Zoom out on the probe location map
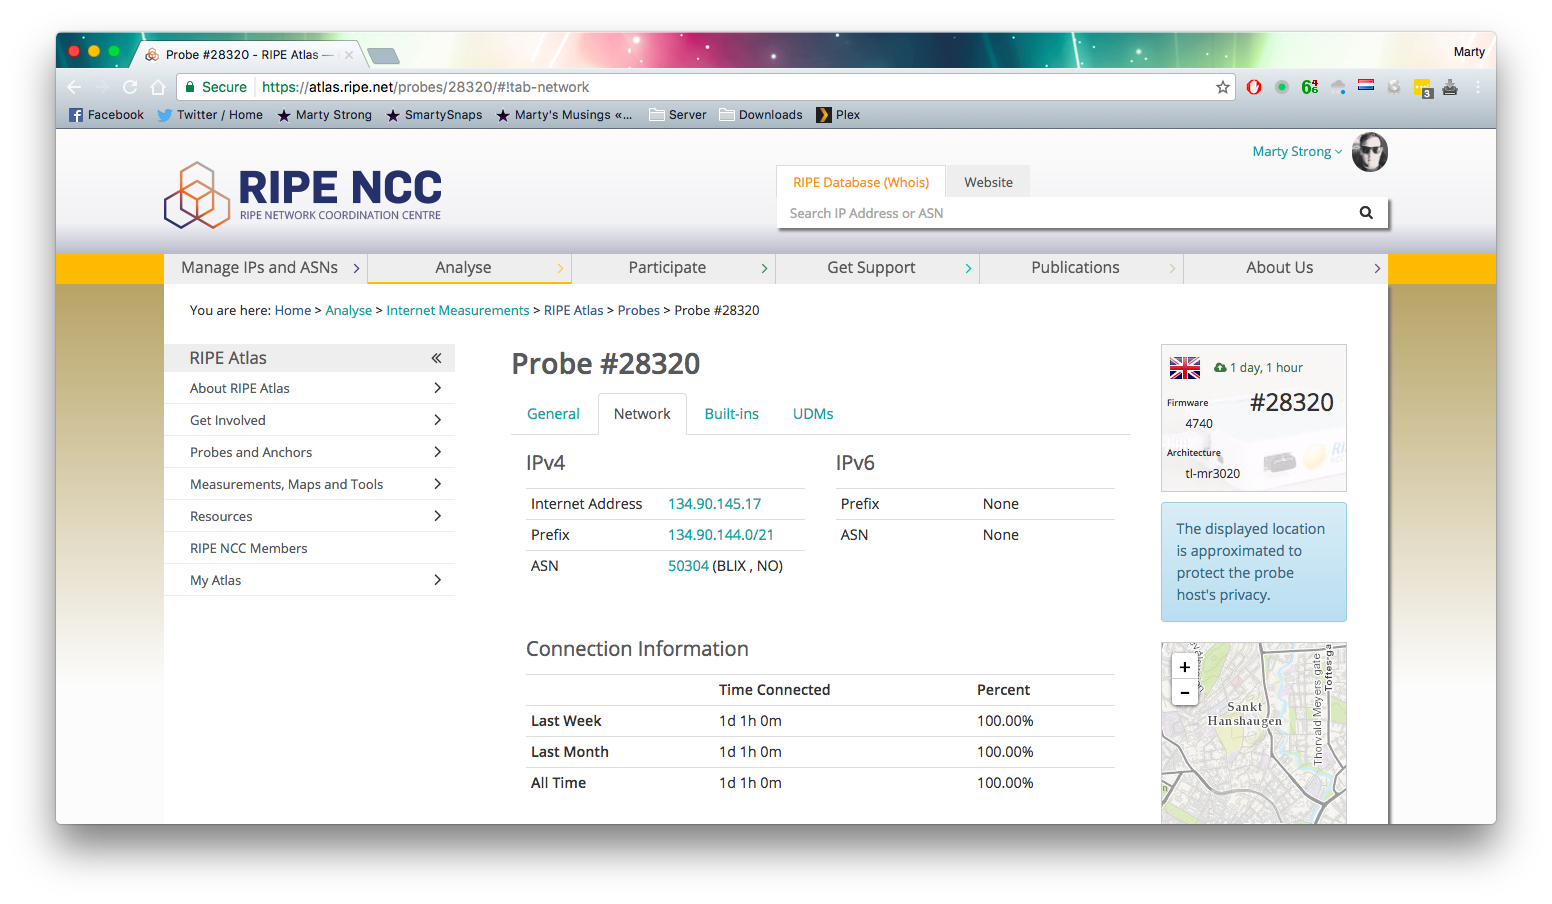Image resolution: width=1552 pixels, height=904 pixels. click(1184, 692)
